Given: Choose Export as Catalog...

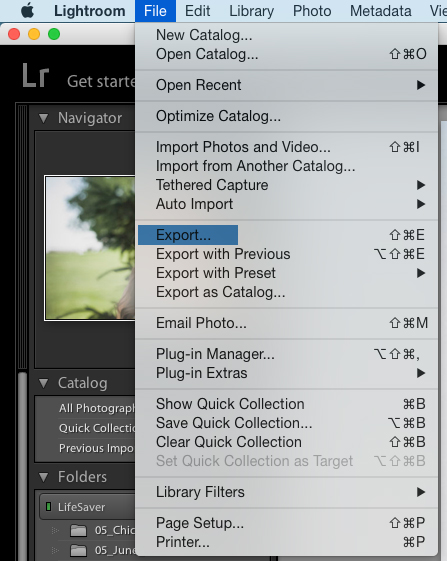Looking at the screenshot, I should point(286,292).
